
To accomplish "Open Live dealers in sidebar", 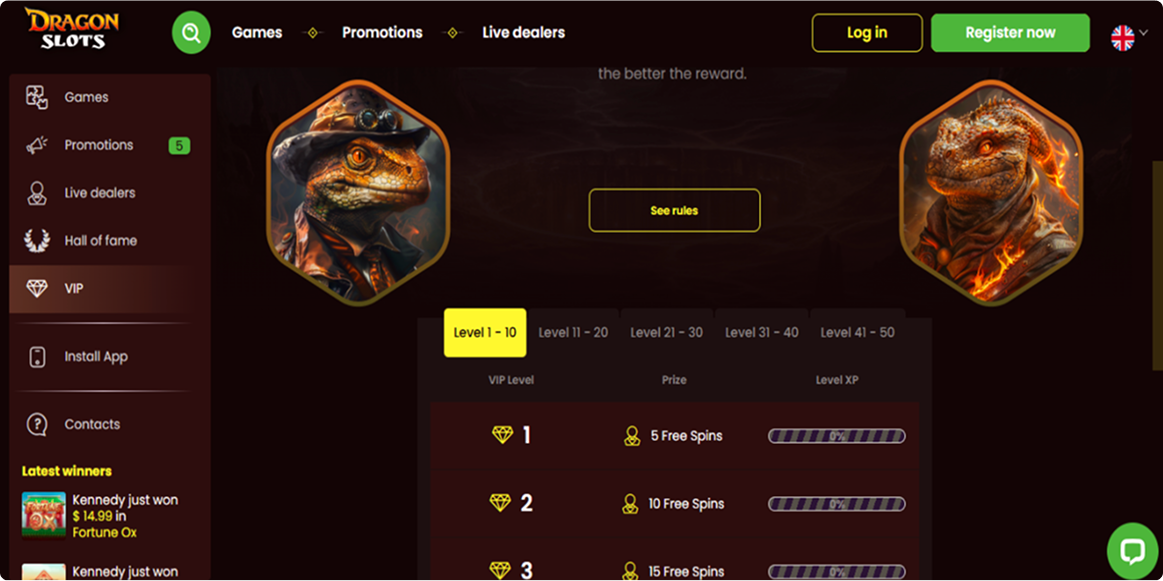I will click(x=99, y=193).
